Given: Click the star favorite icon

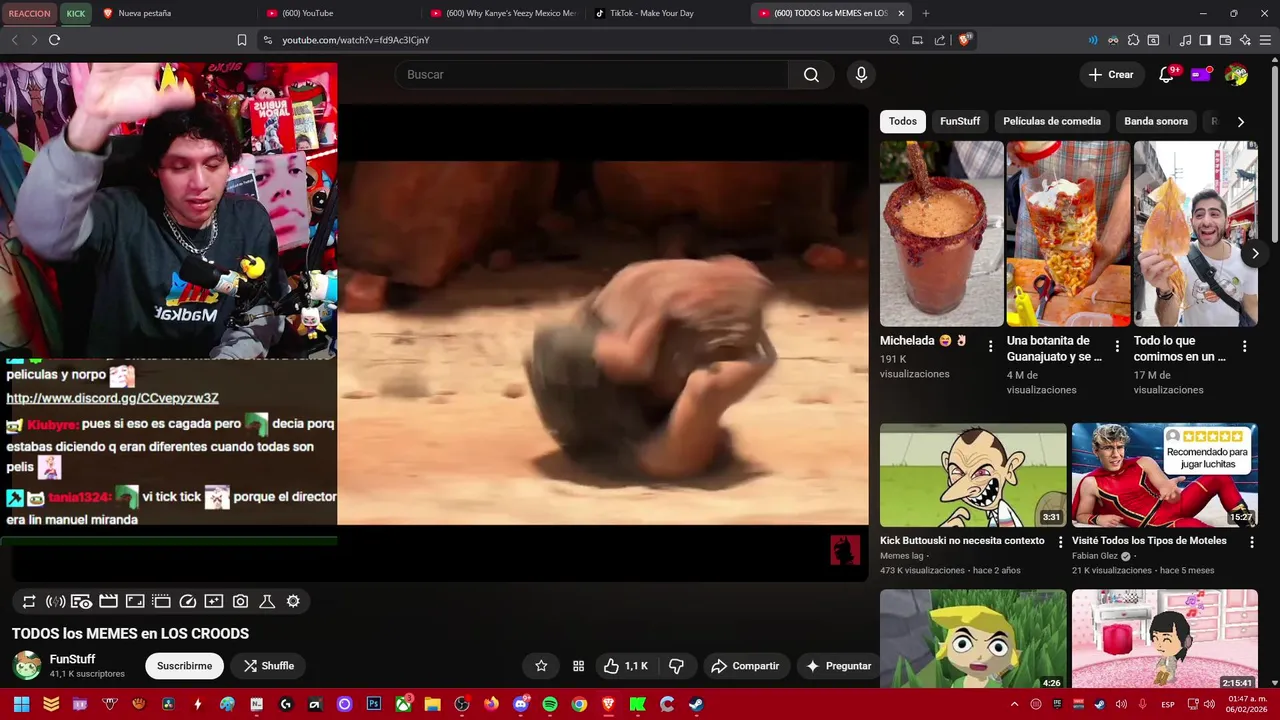Looking at the screenshot, I should 541,666.
